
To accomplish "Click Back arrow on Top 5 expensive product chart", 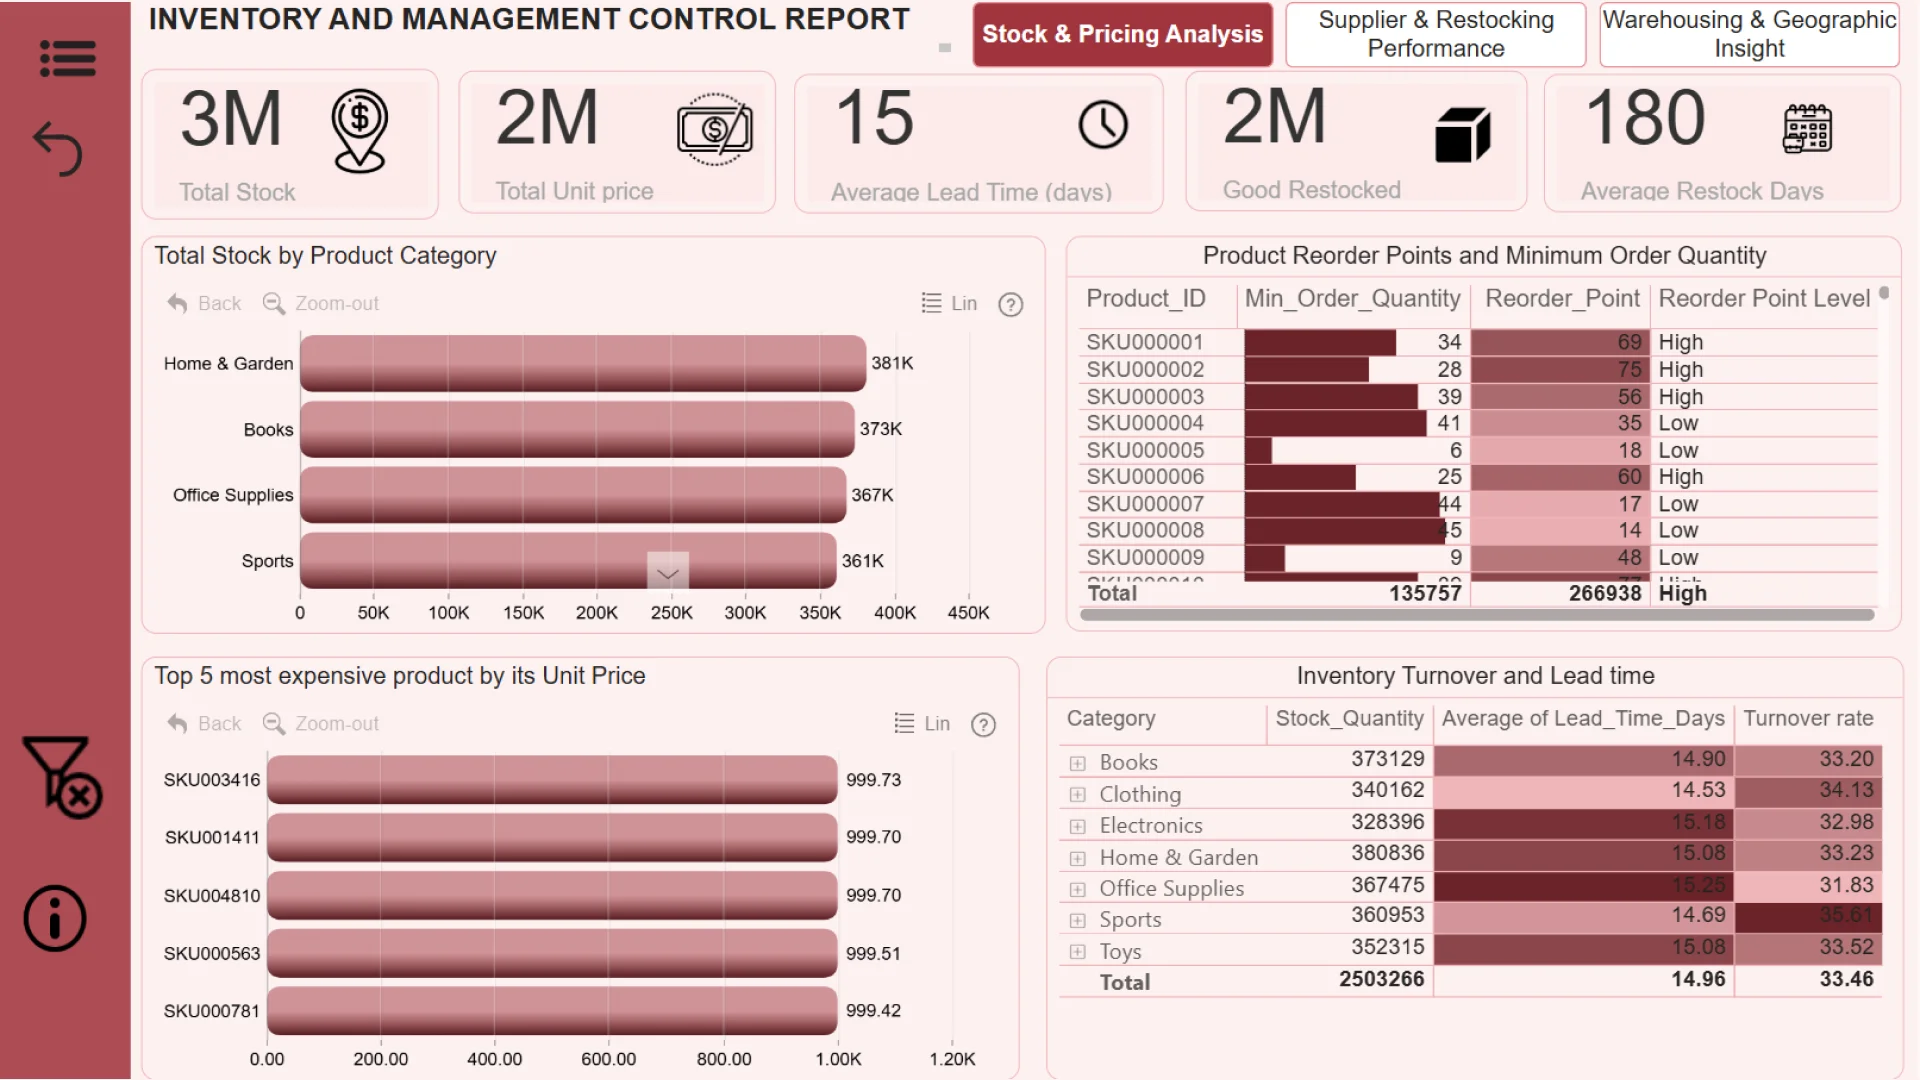I will [x=204, y=723].
